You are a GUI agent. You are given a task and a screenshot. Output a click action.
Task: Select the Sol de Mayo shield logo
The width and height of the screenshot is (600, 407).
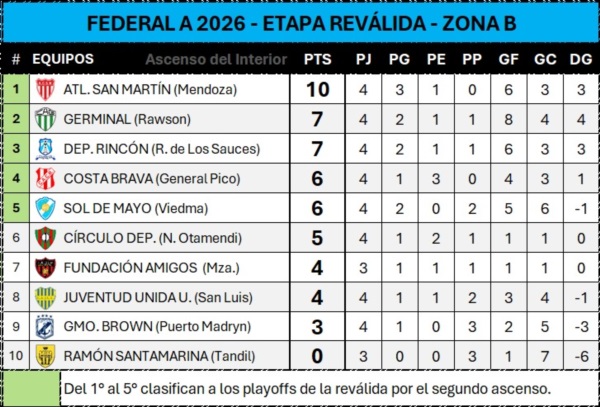pyautogui.click(x=46, y=208)
